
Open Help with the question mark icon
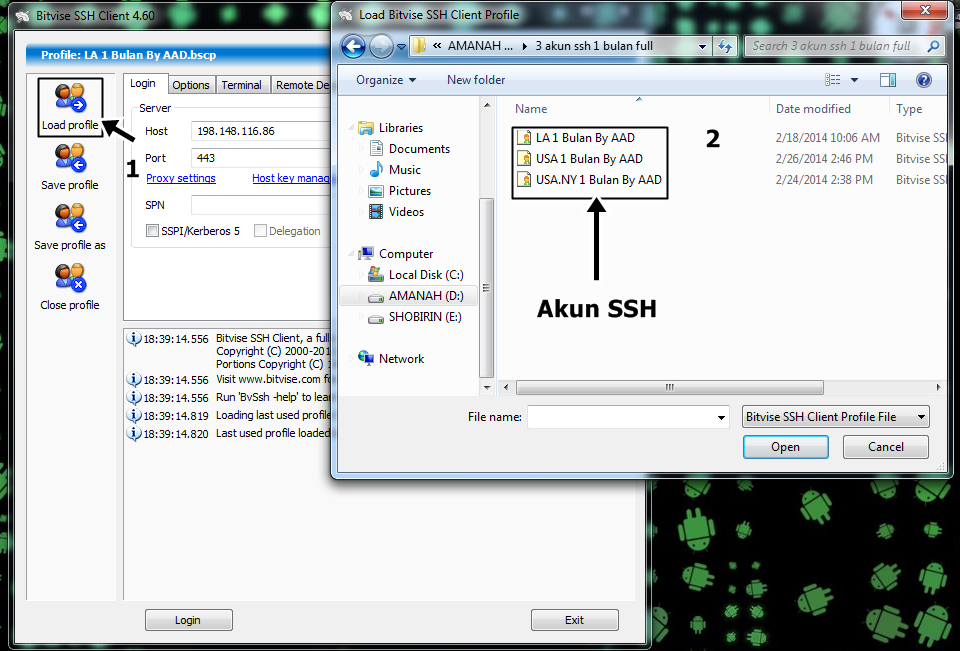point(924,80)
